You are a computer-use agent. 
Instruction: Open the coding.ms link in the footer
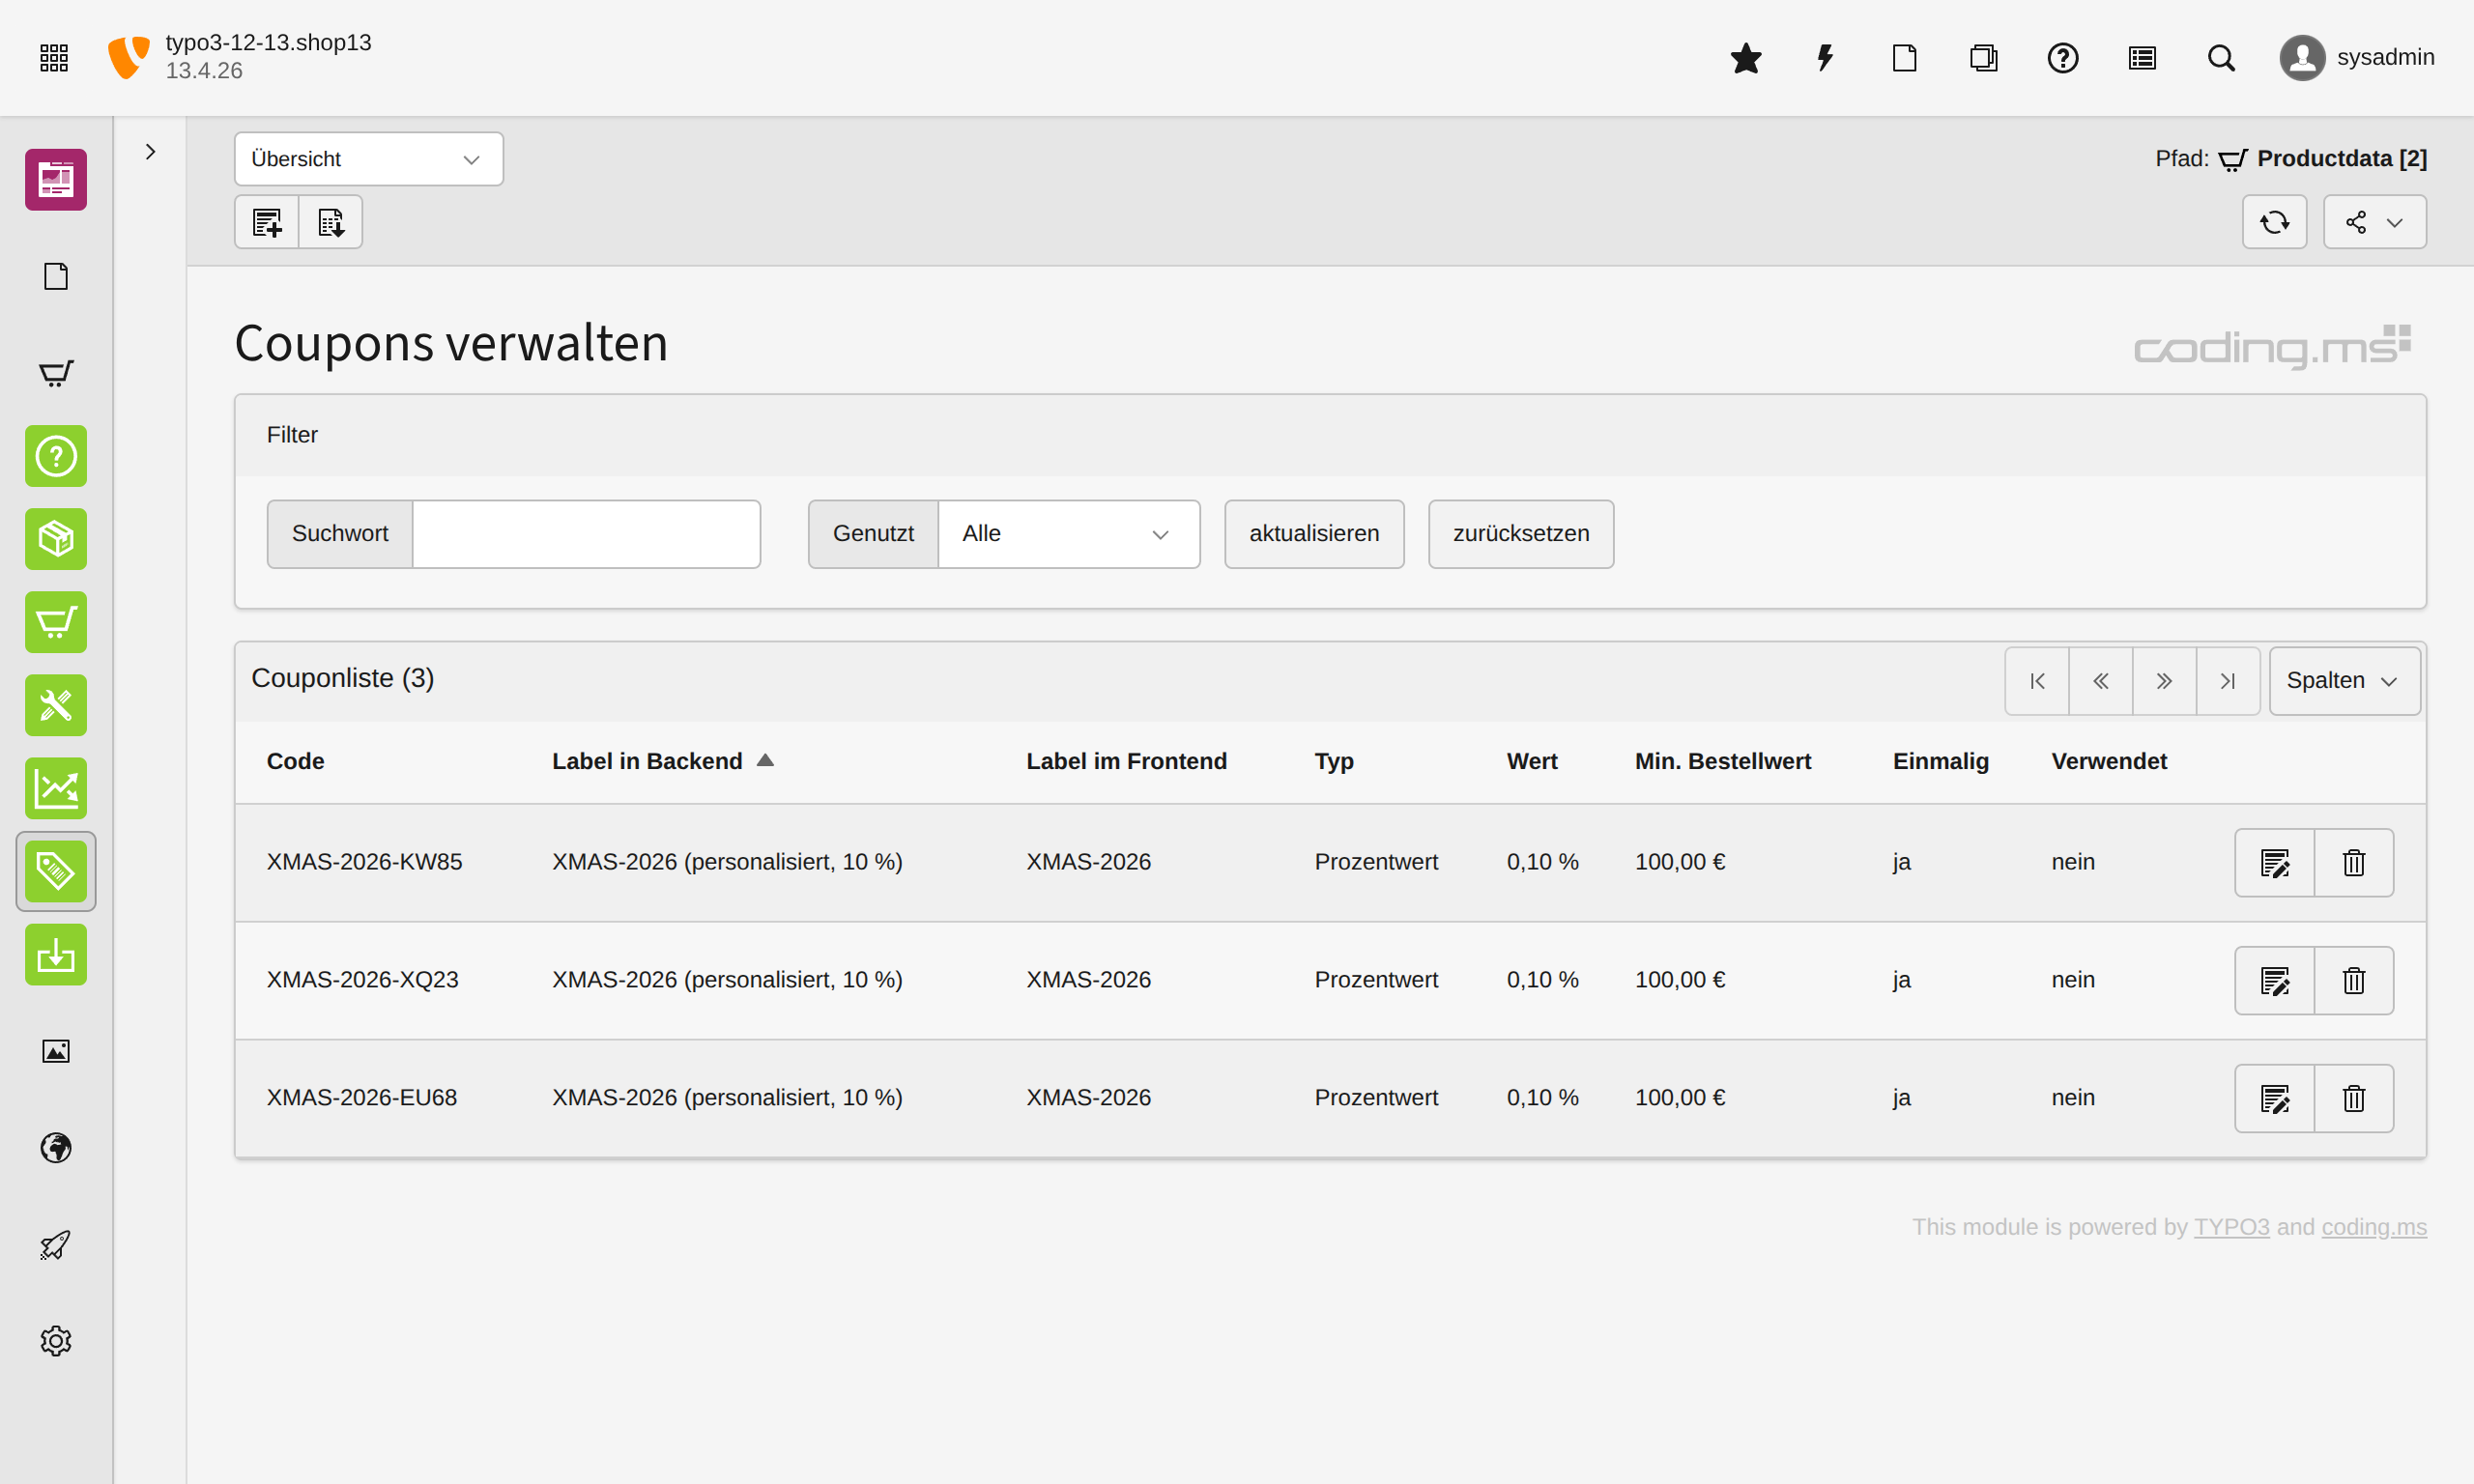2374,1227
